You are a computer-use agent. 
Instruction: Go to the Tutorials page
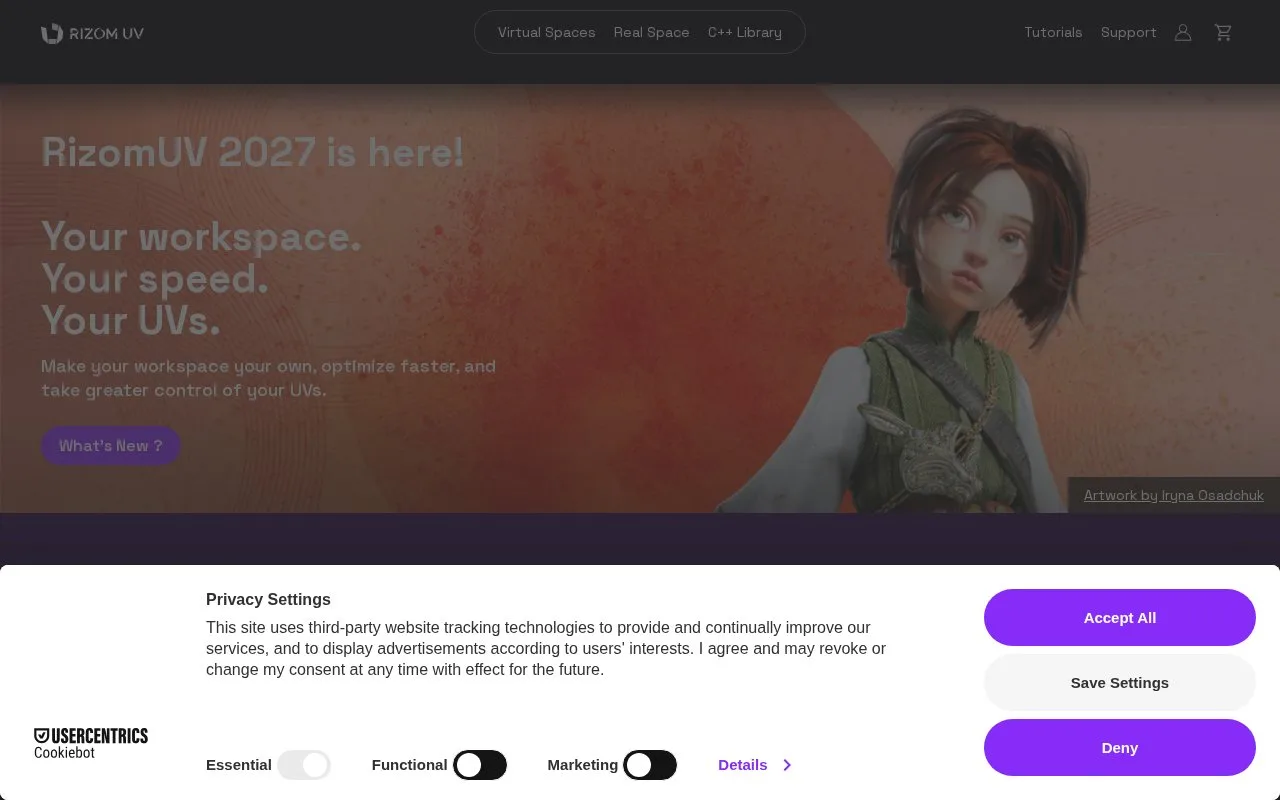[x=1053, y=32]
